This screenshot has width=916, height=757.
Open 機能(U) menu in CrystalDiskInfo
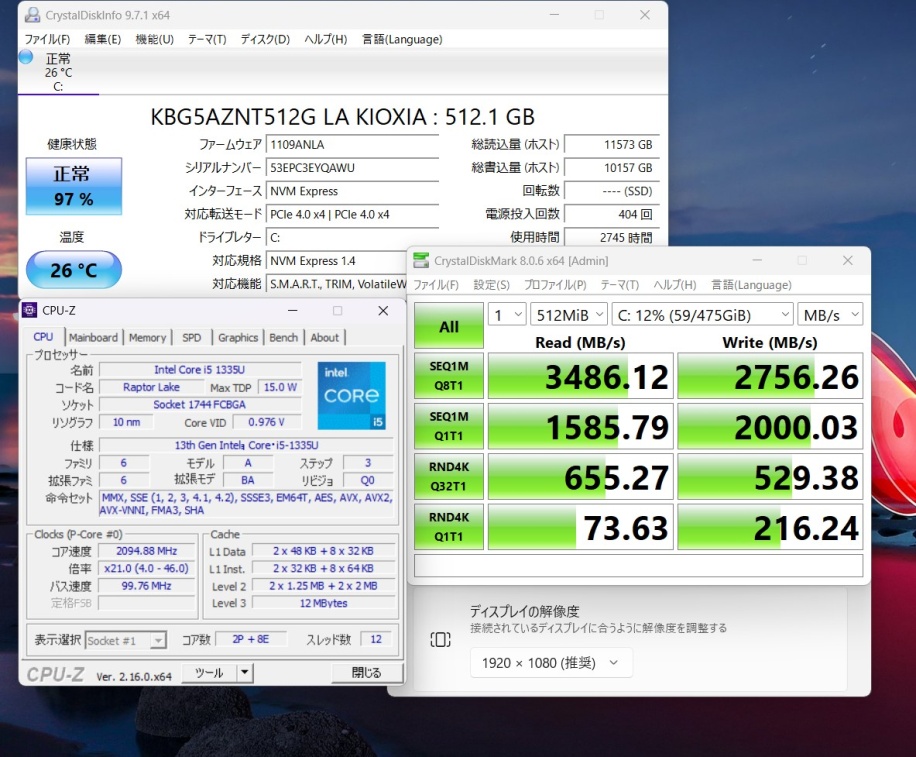[x=154, y=39]
